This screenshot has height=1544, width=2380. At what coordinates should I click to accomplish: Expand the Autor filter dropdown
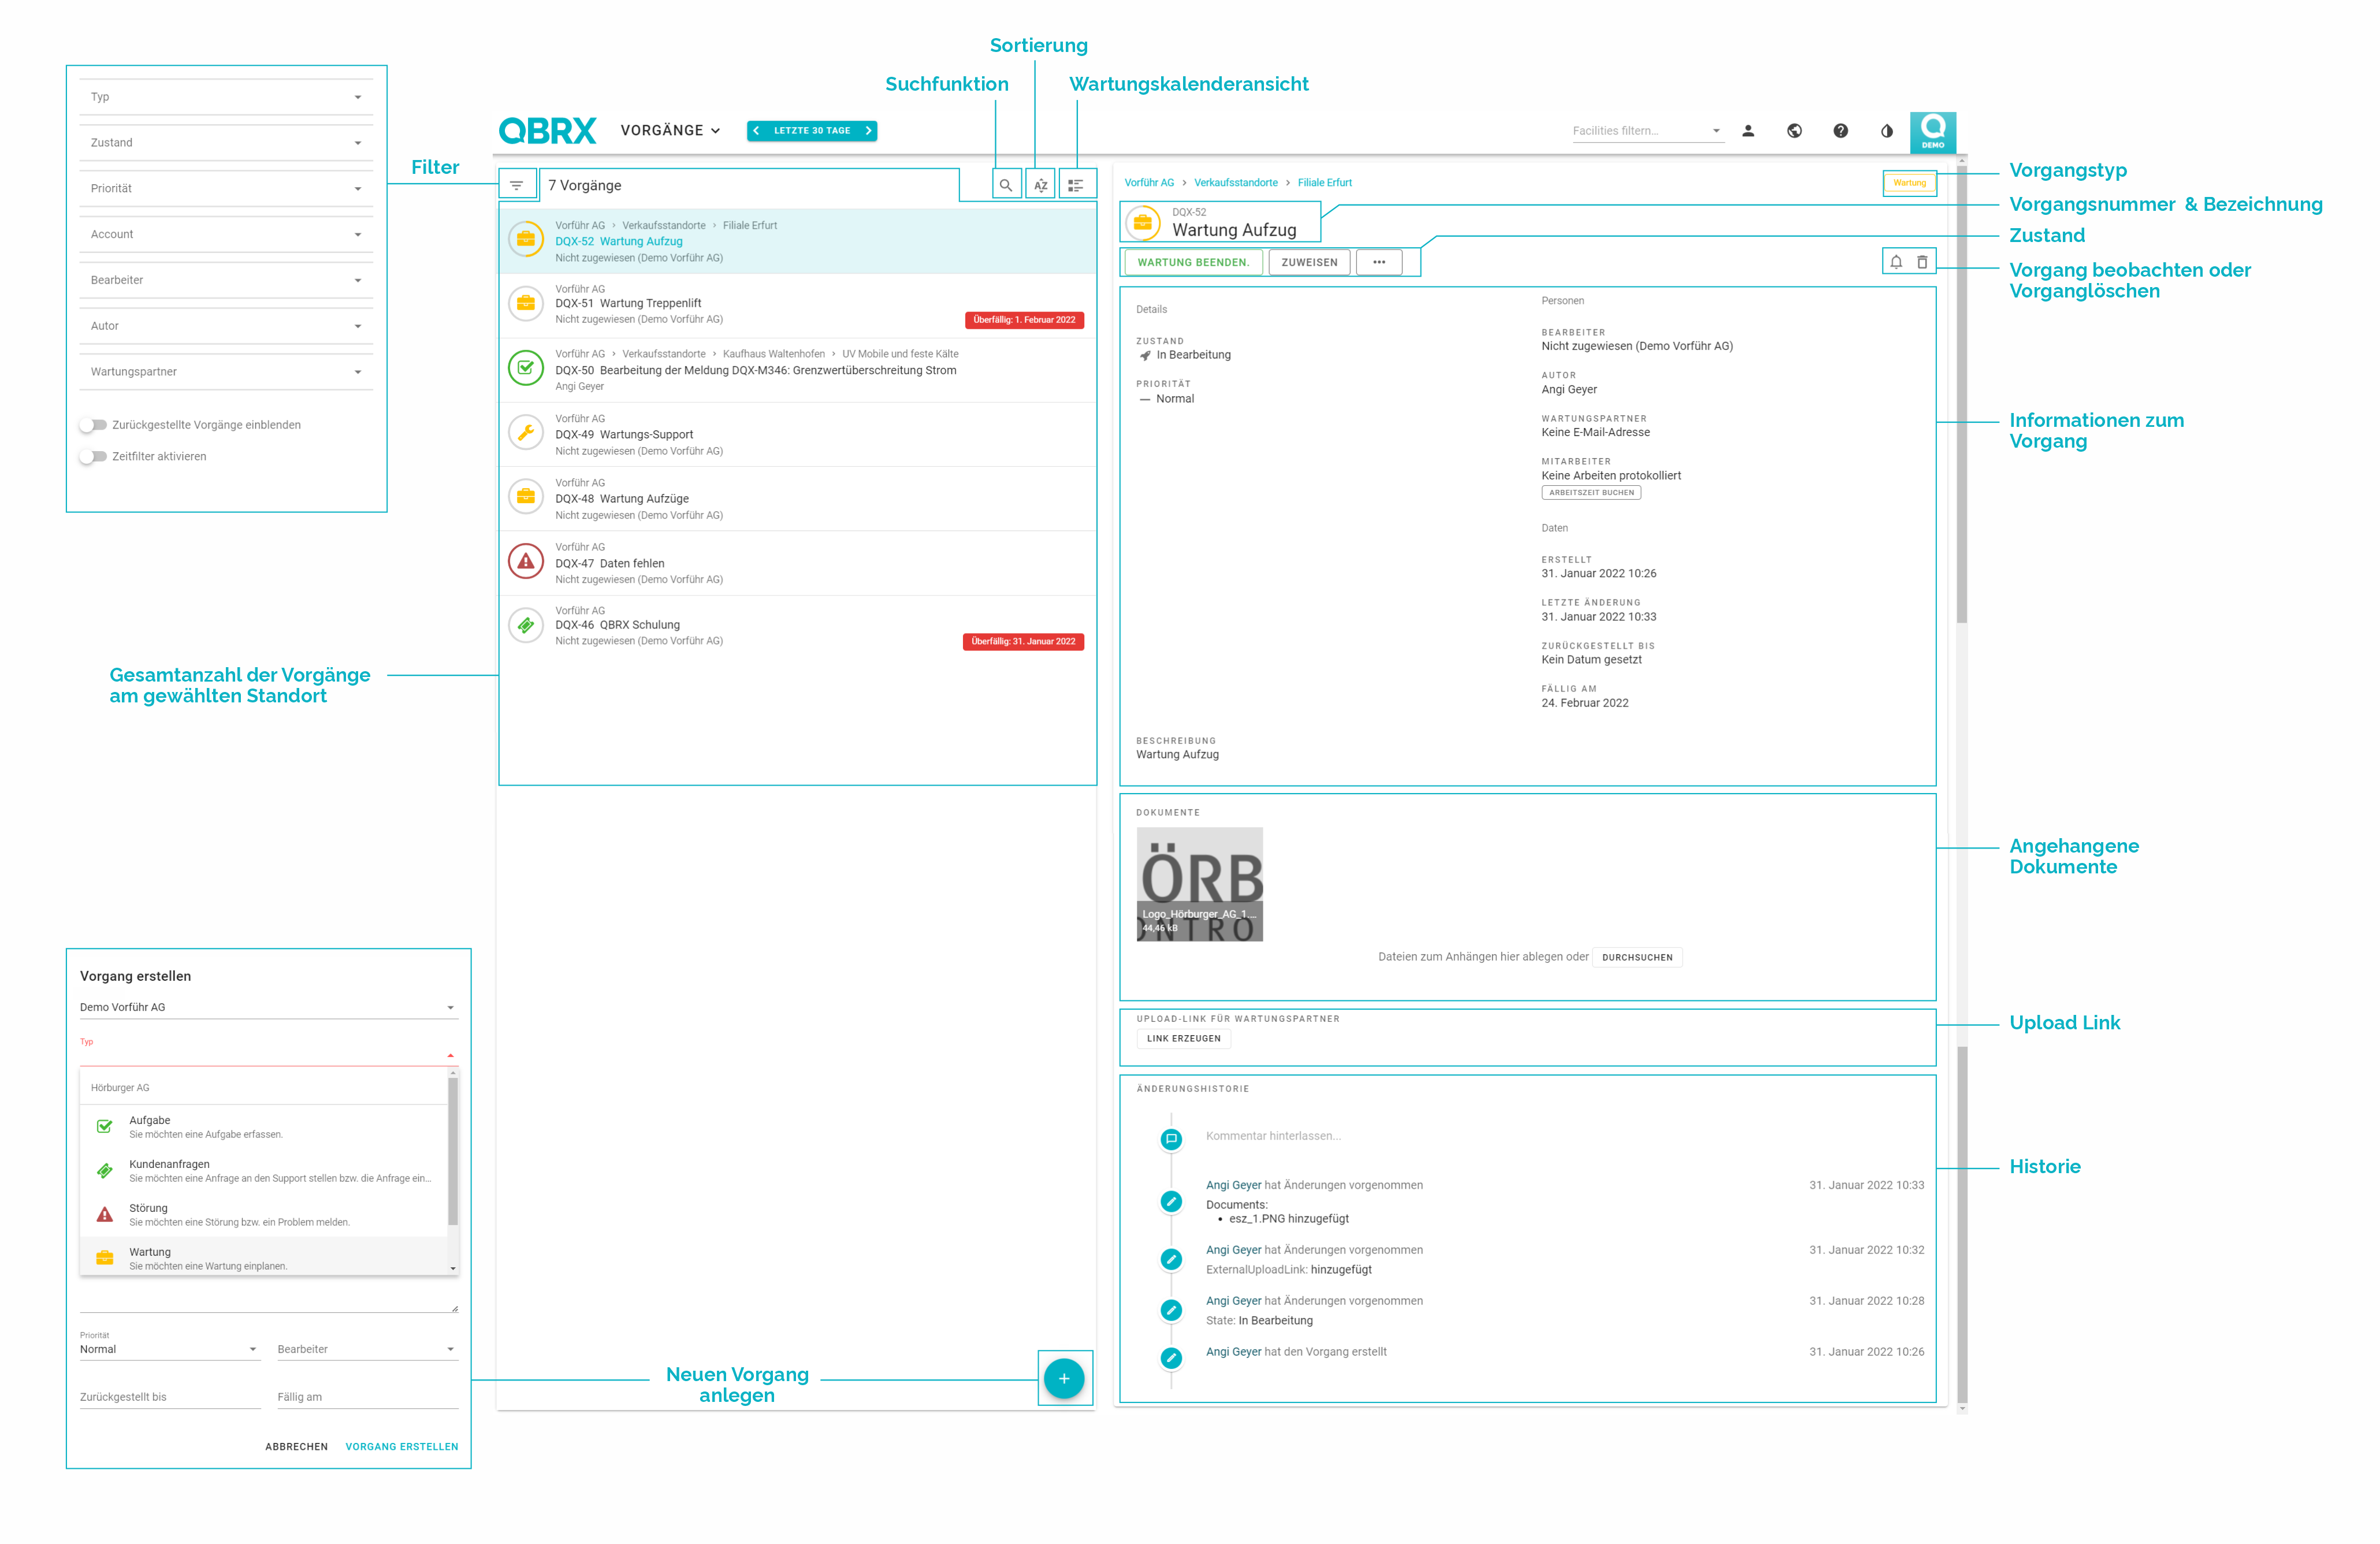226,326
